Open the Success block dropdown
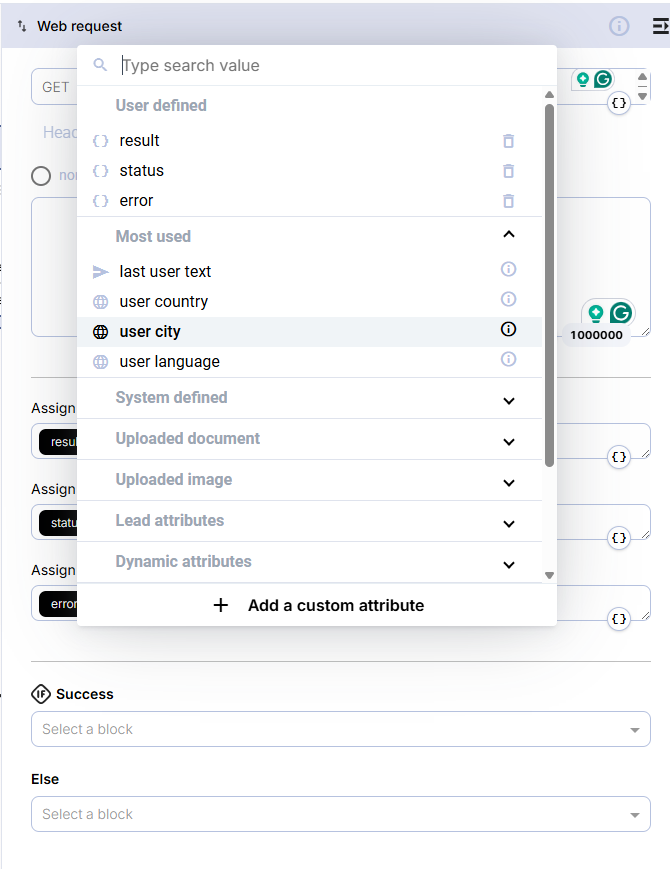 (x=340, y=729)
